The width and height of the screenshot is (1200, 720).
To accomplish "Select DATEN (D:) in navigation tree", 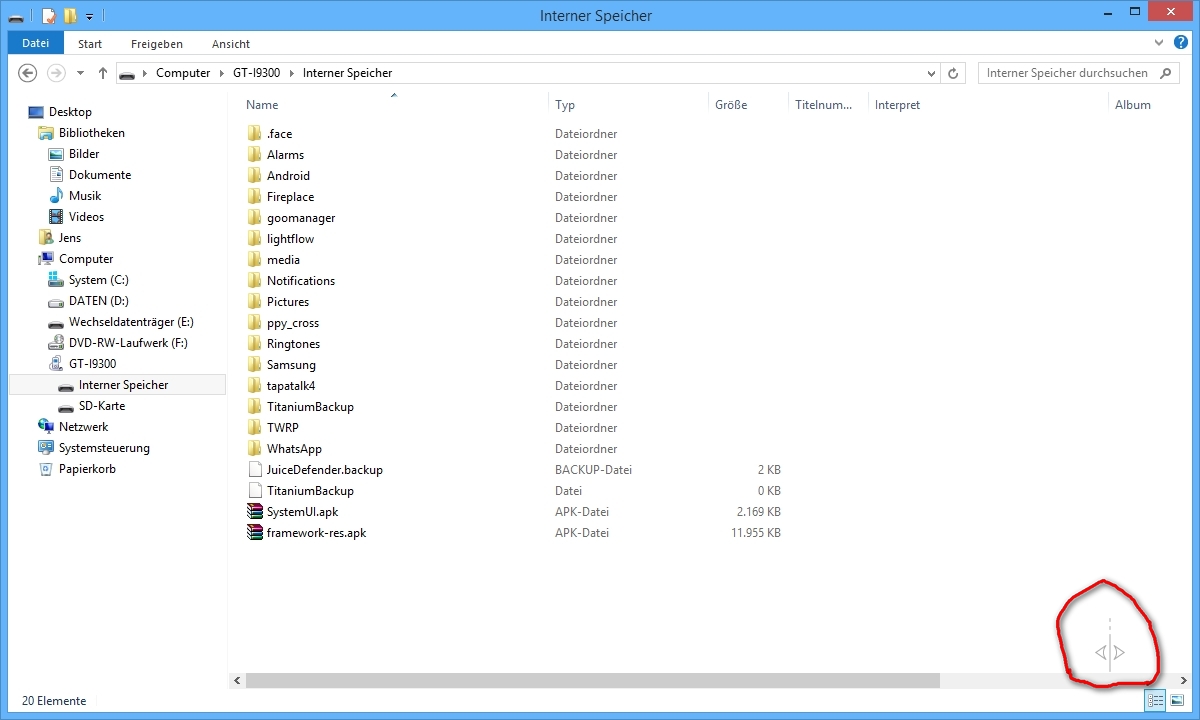I will point(98,301).
